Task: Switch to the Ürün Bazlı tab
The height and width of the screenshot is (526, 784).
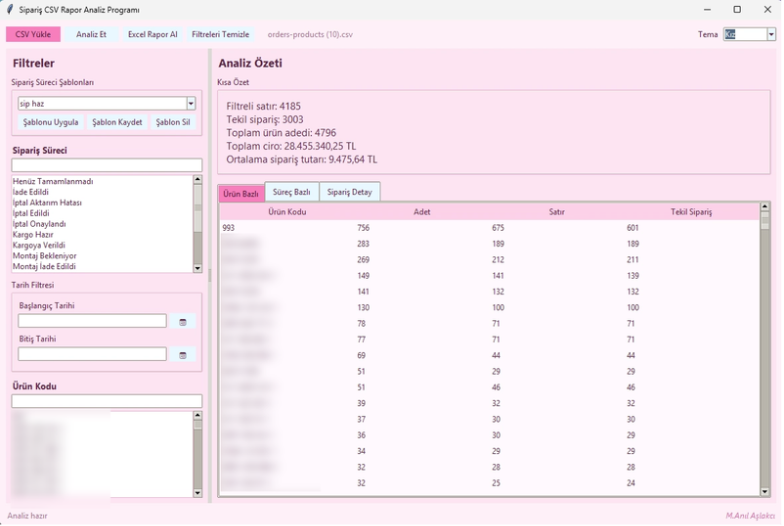Action: point(241,194)
